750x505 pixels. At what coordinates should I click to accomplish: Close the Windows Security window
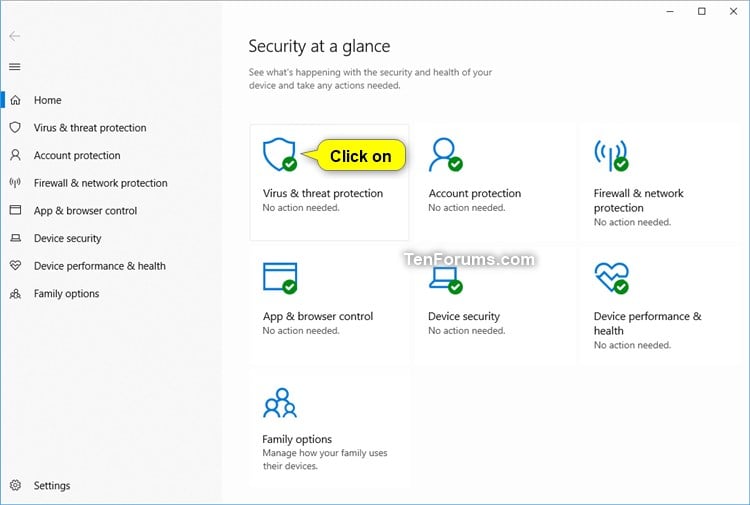coord(733,11)
